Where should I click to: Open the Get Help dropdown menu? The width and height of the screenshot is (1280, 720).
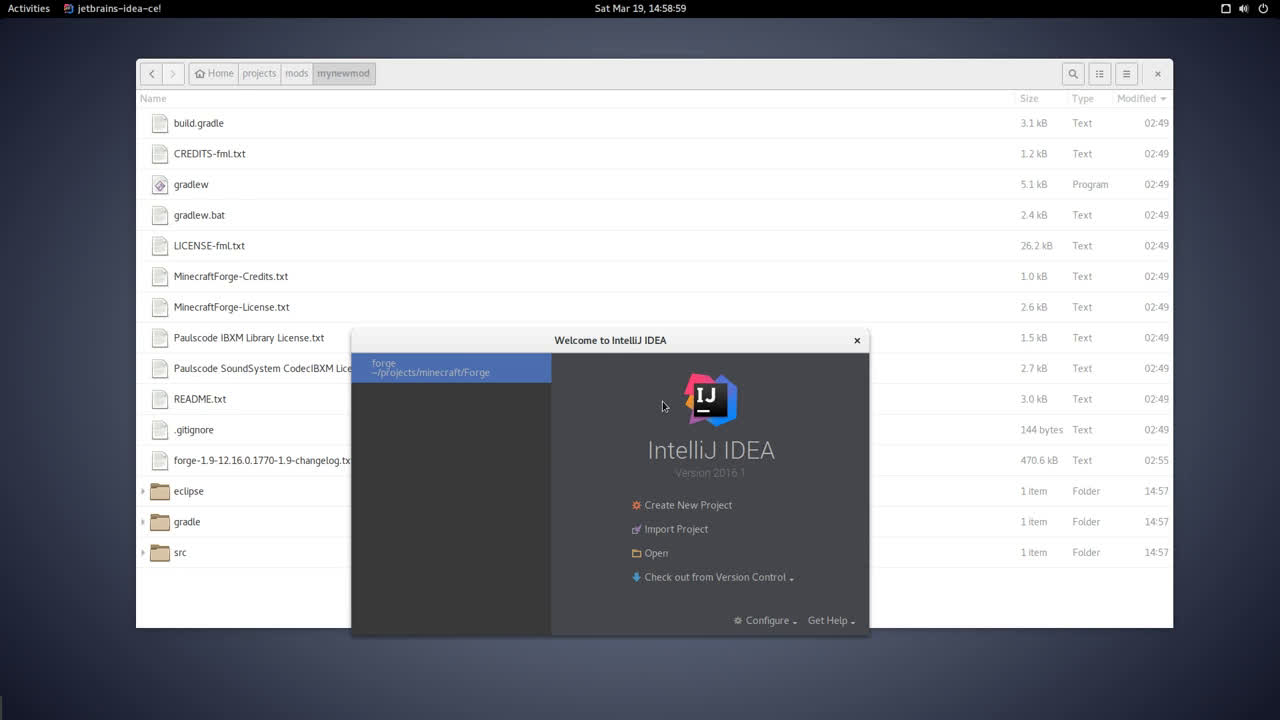[831, 621]
